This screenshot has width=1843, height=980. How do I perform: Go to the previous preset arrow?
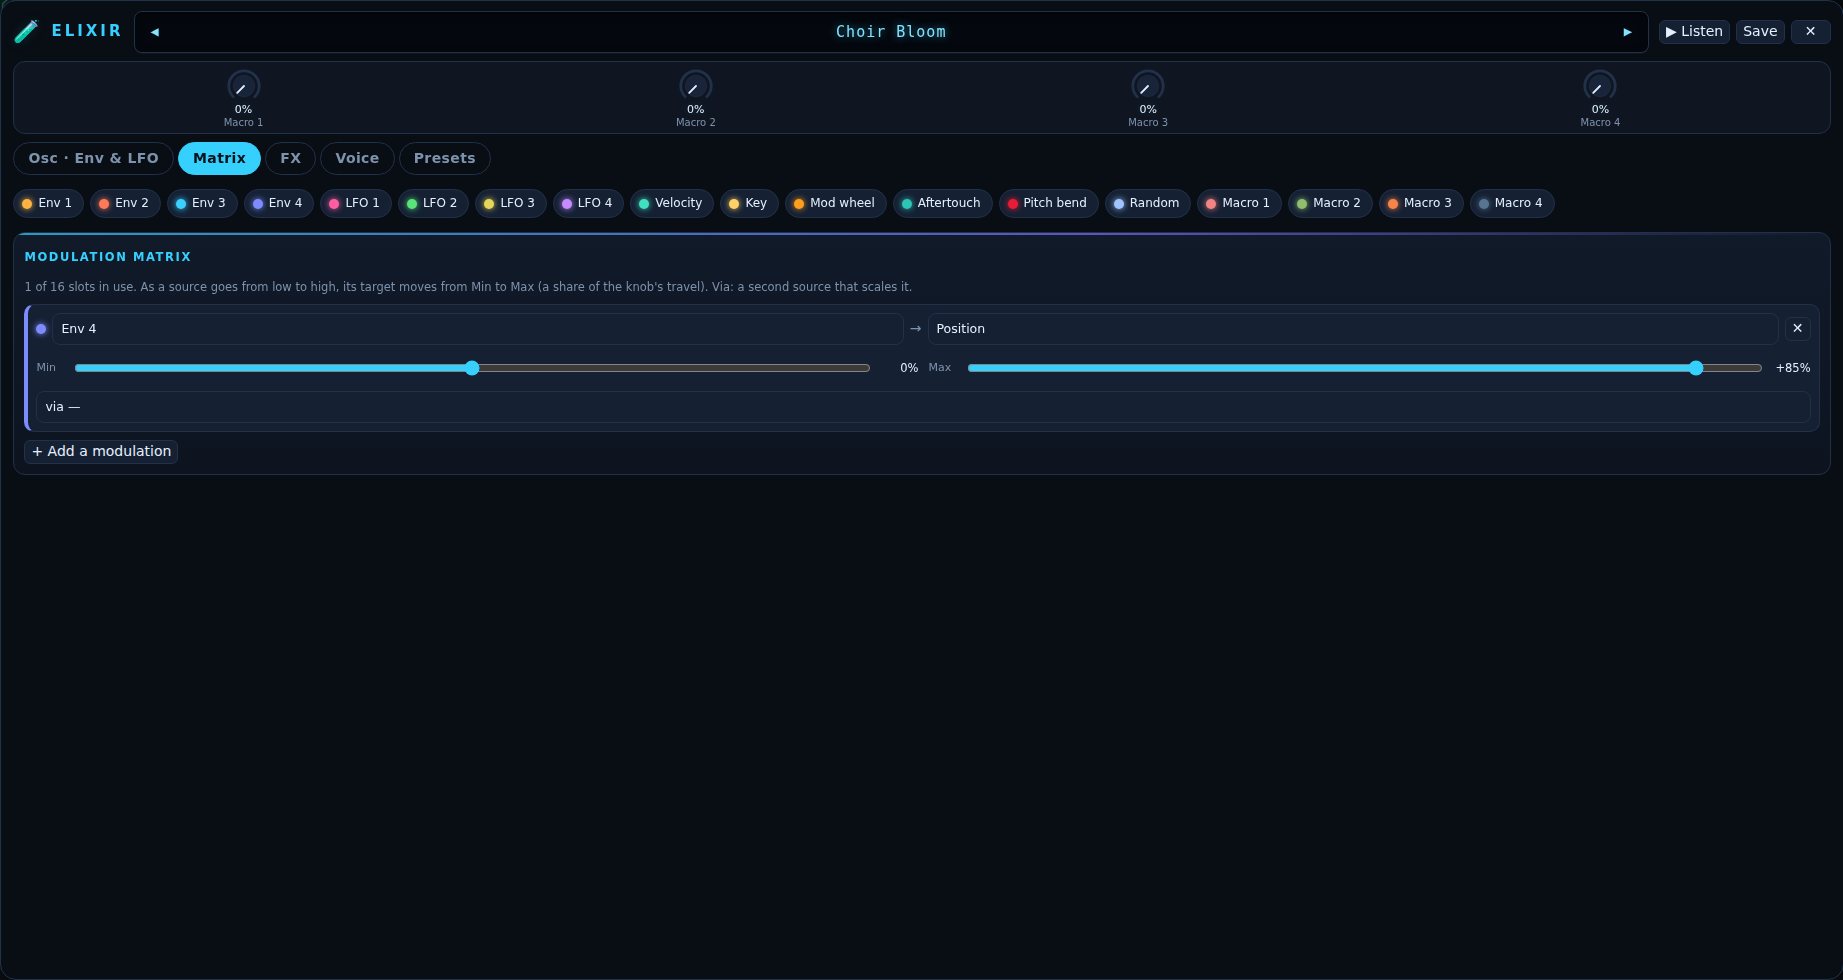[x=155, y=32]
